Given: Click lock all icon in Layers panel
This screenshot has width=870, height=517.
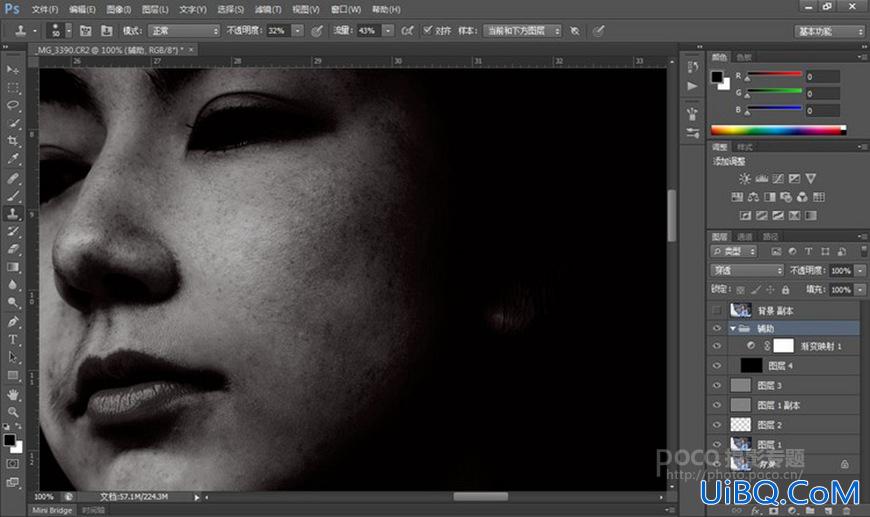Looking at the screenshot, I should (x=785, y=290).
